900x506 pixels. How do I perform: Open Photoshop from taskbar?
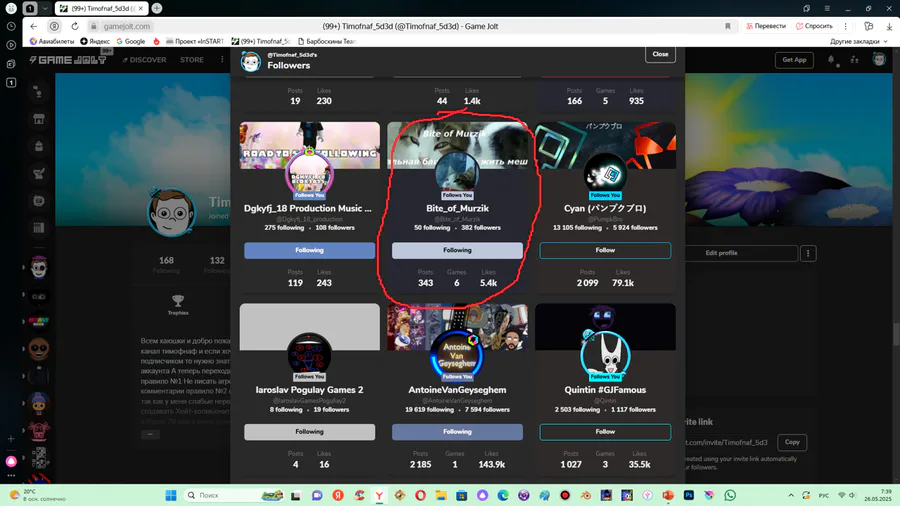(x=689, y=495)
